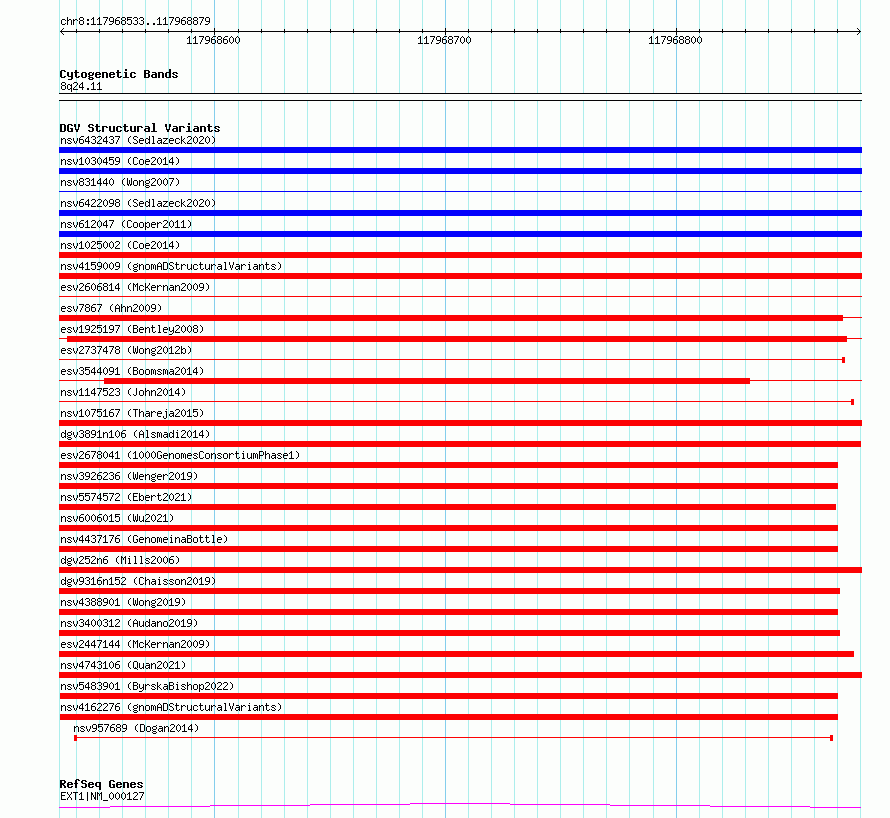Click the blue bar under nsv612047
The width and height of the screenshot is (890, 818).
460,234
